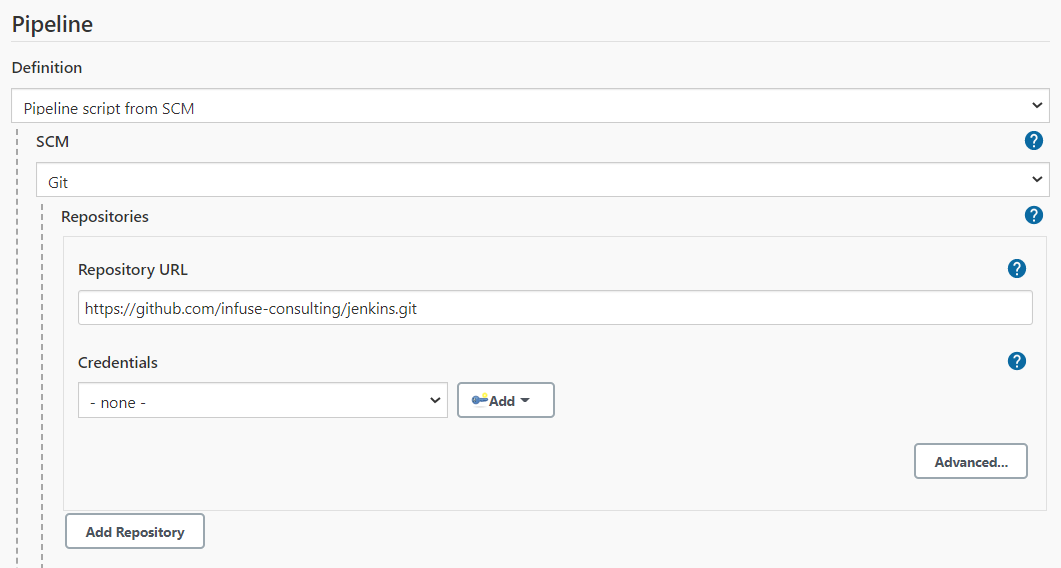Open the Credentials dropdown showing none
Image resolution: width=1061 pixels, height=568 pixels.
pyautogui.click(x=263, y=400)
